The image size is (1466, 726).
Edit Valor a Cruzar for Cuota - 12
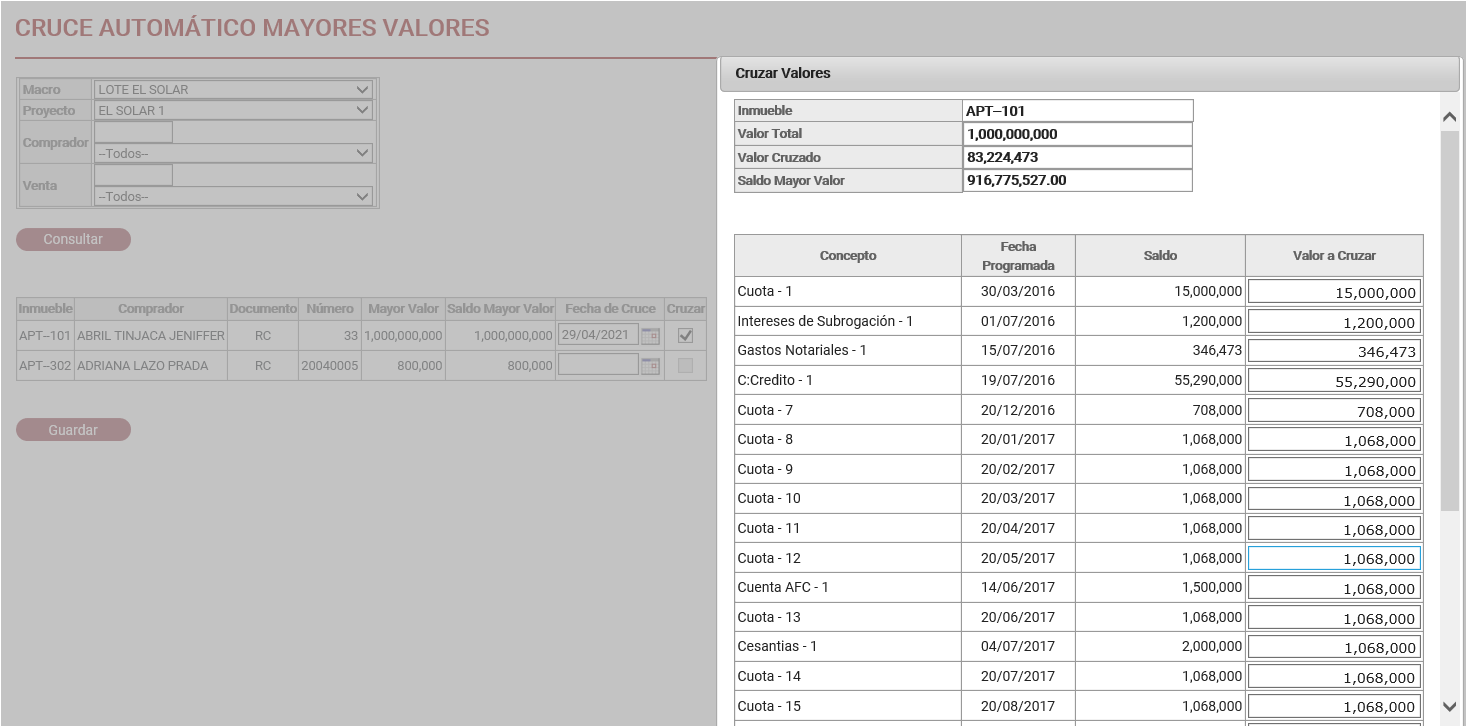point(1334,558)
